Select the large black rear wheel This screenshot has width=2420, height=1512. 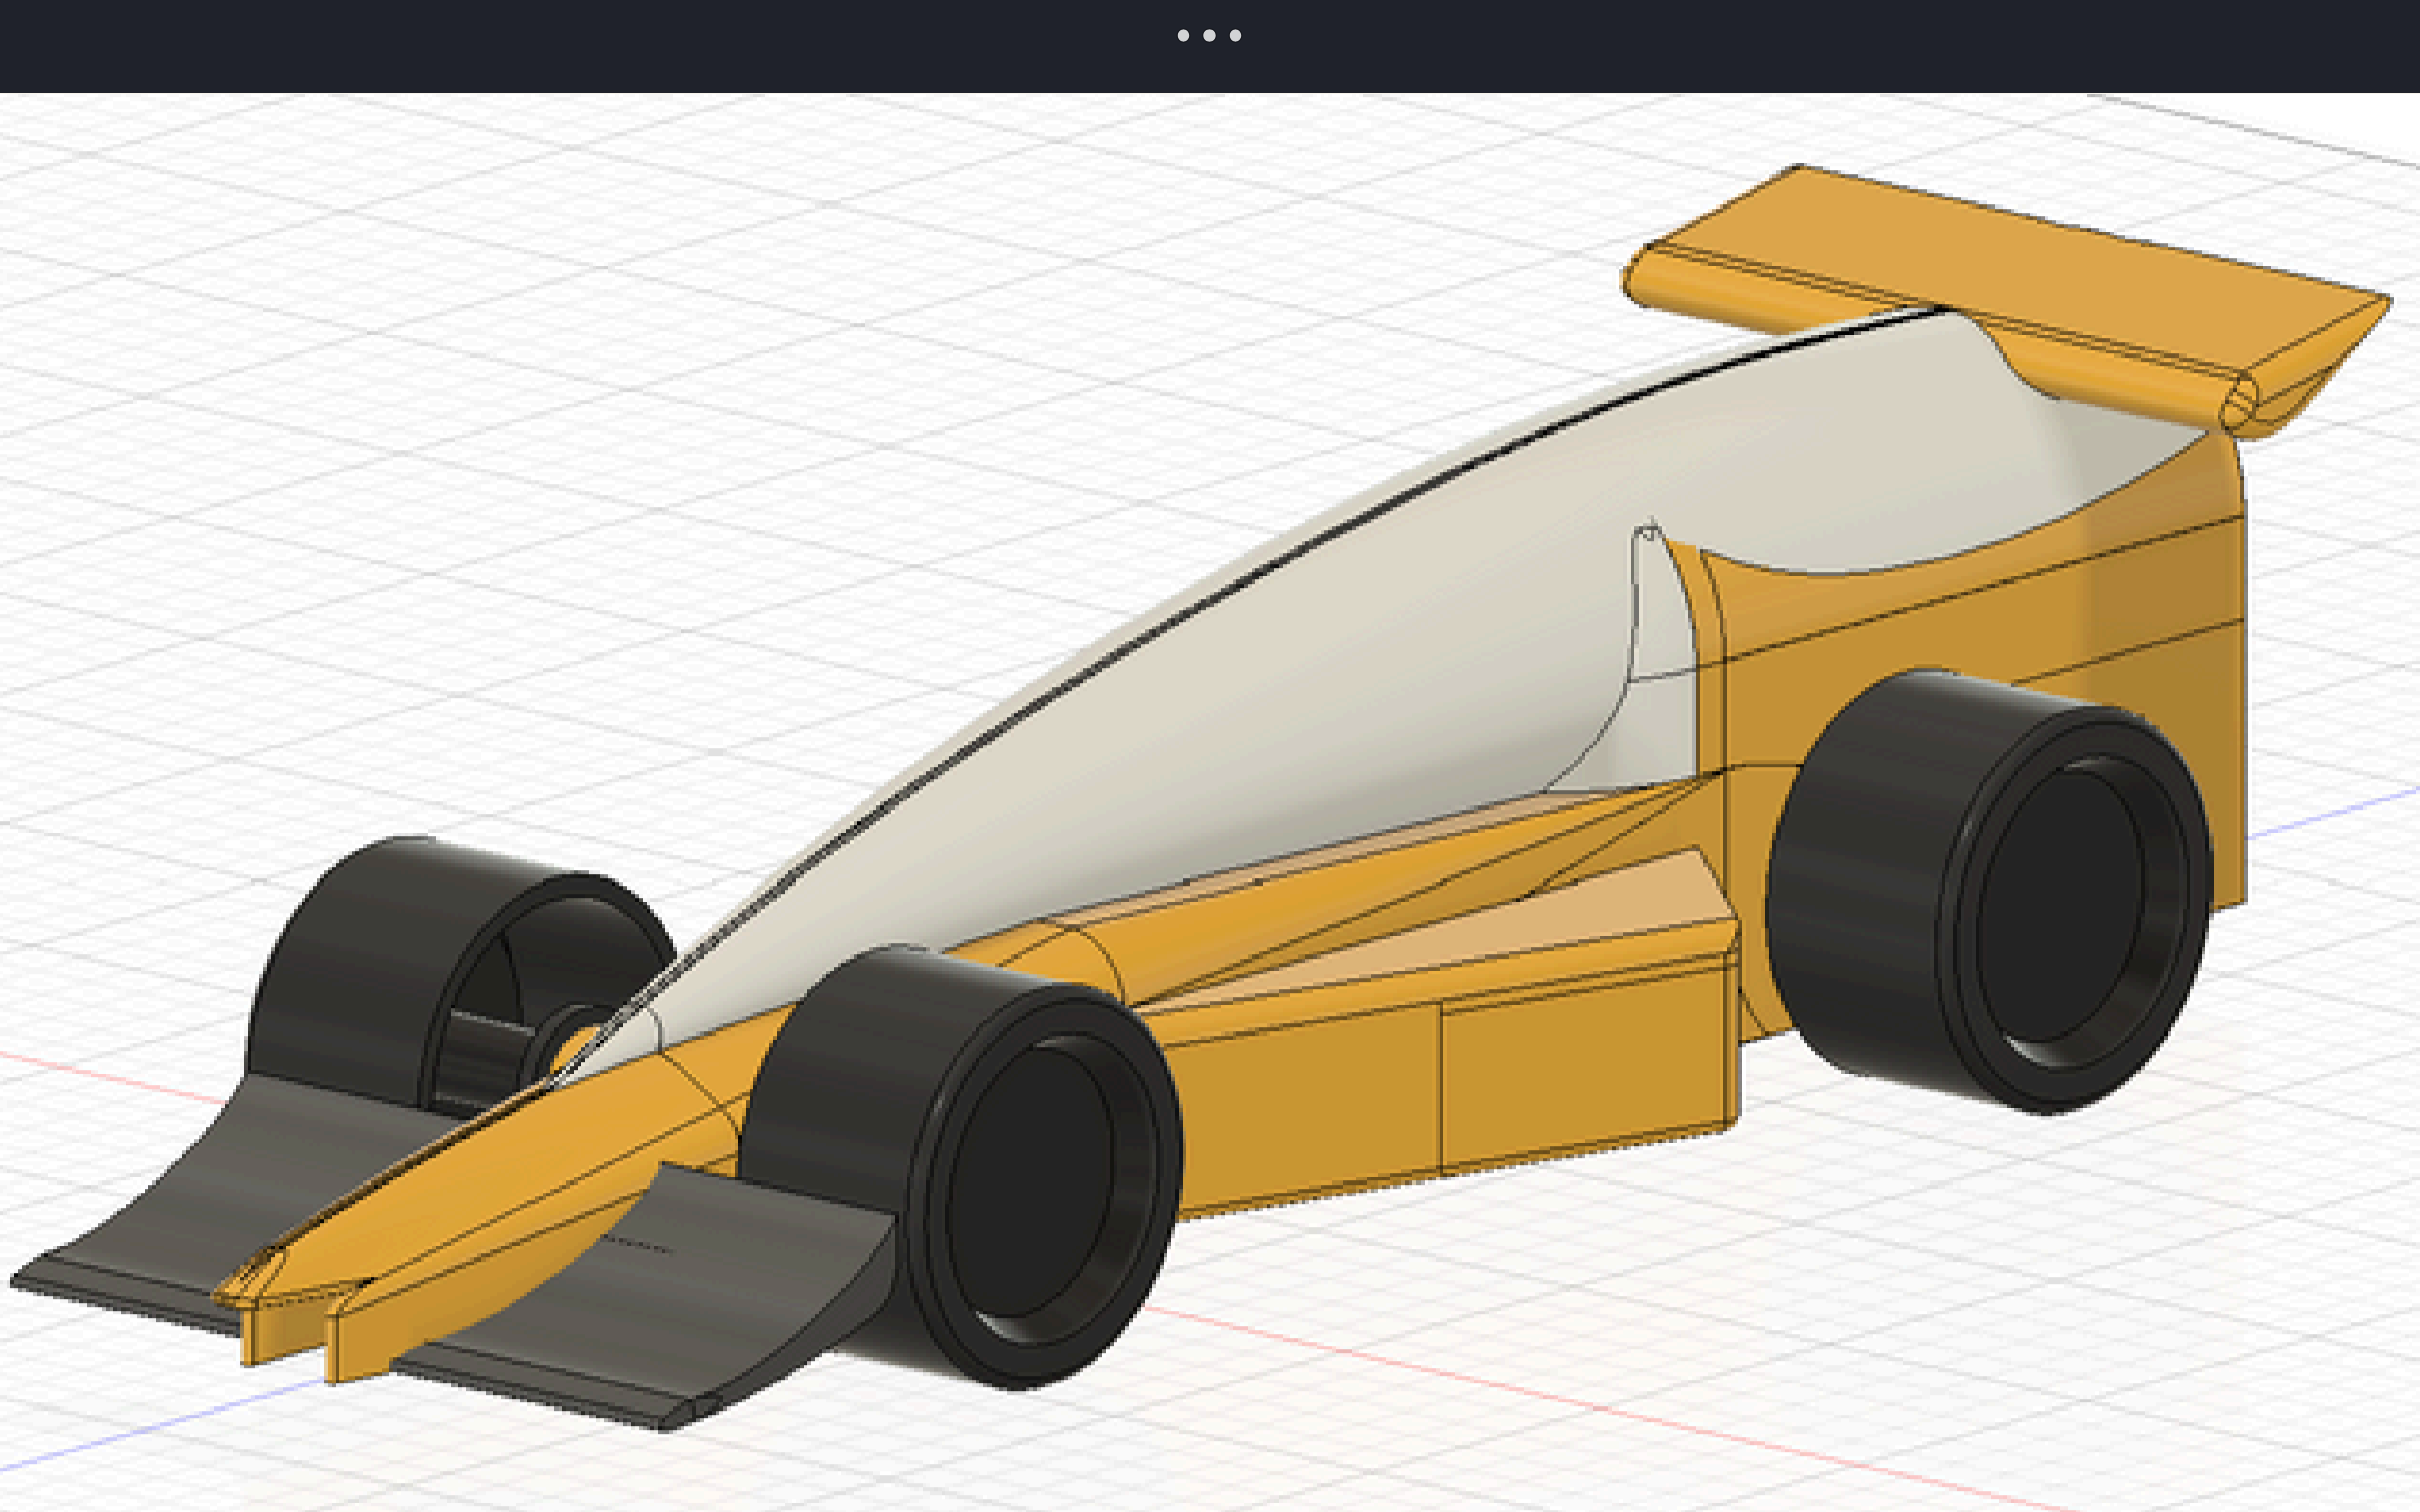pyautogui.click(x=1989, y=891)
